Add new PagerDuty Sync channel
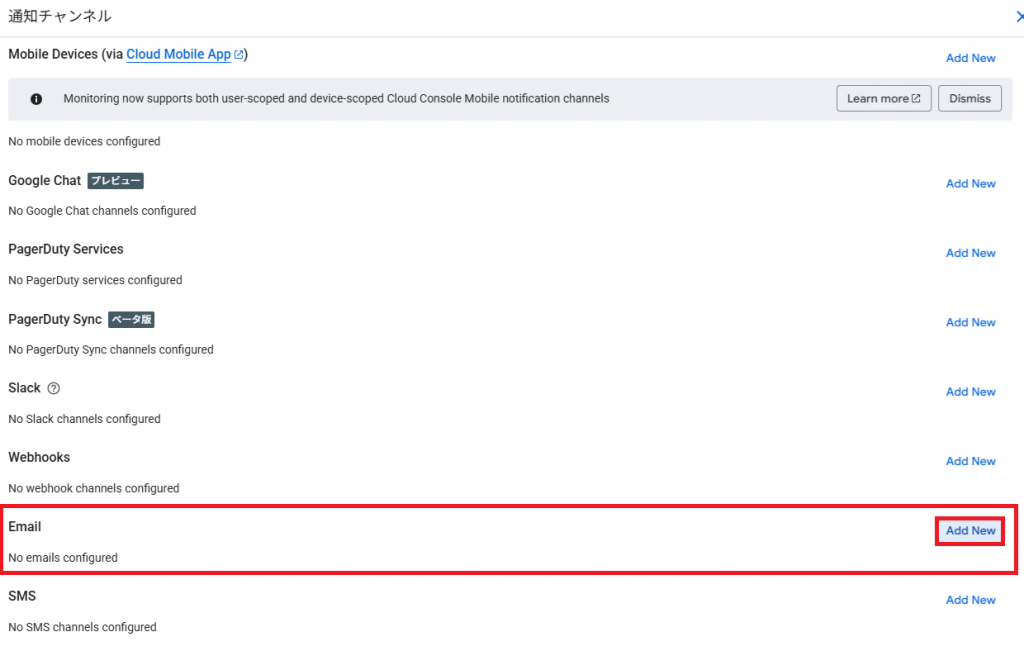1024x651 pixels. 970,323
